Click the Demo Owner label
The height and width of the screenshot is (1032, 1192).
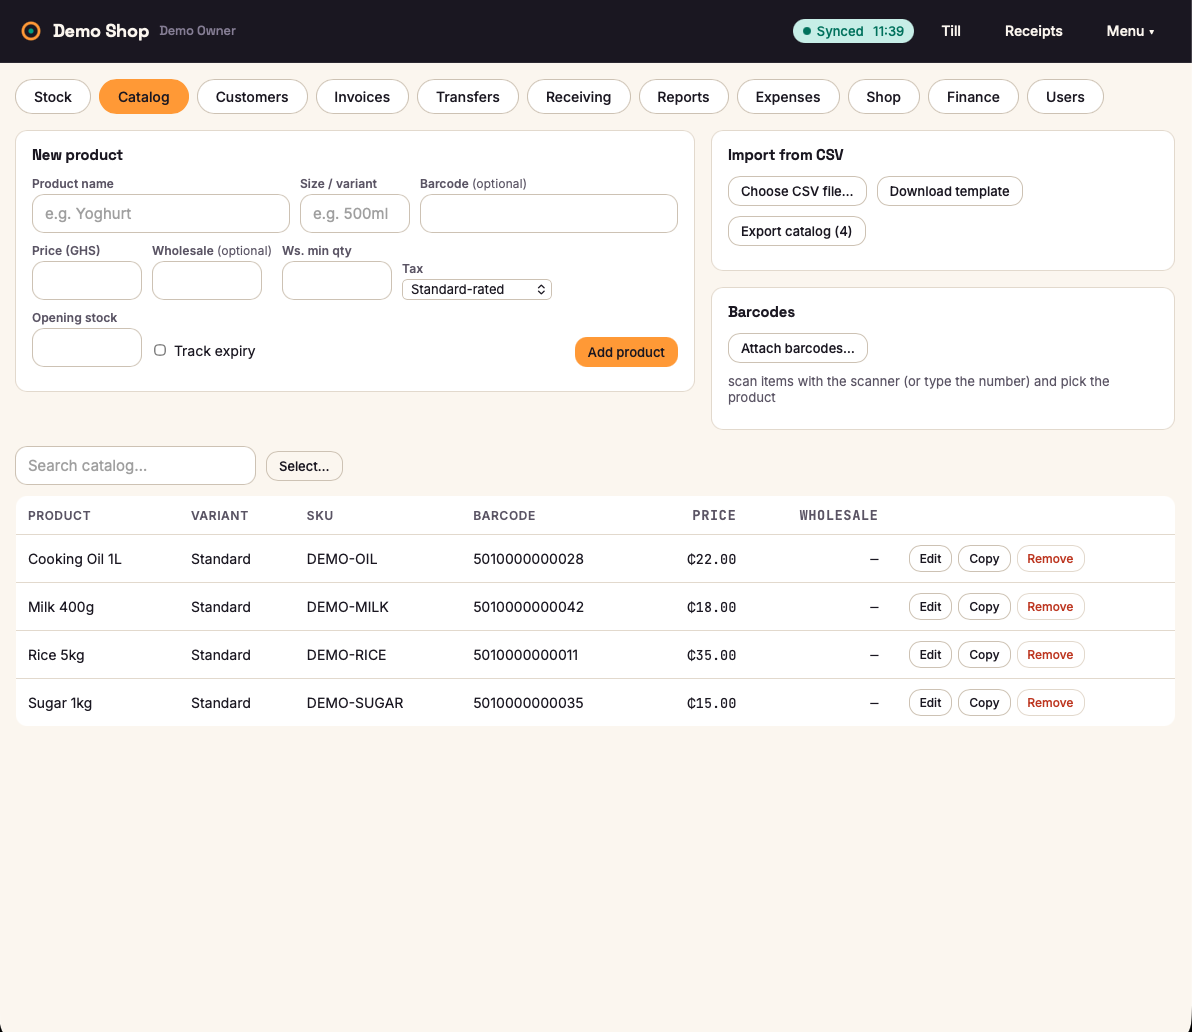coord(198,31)
